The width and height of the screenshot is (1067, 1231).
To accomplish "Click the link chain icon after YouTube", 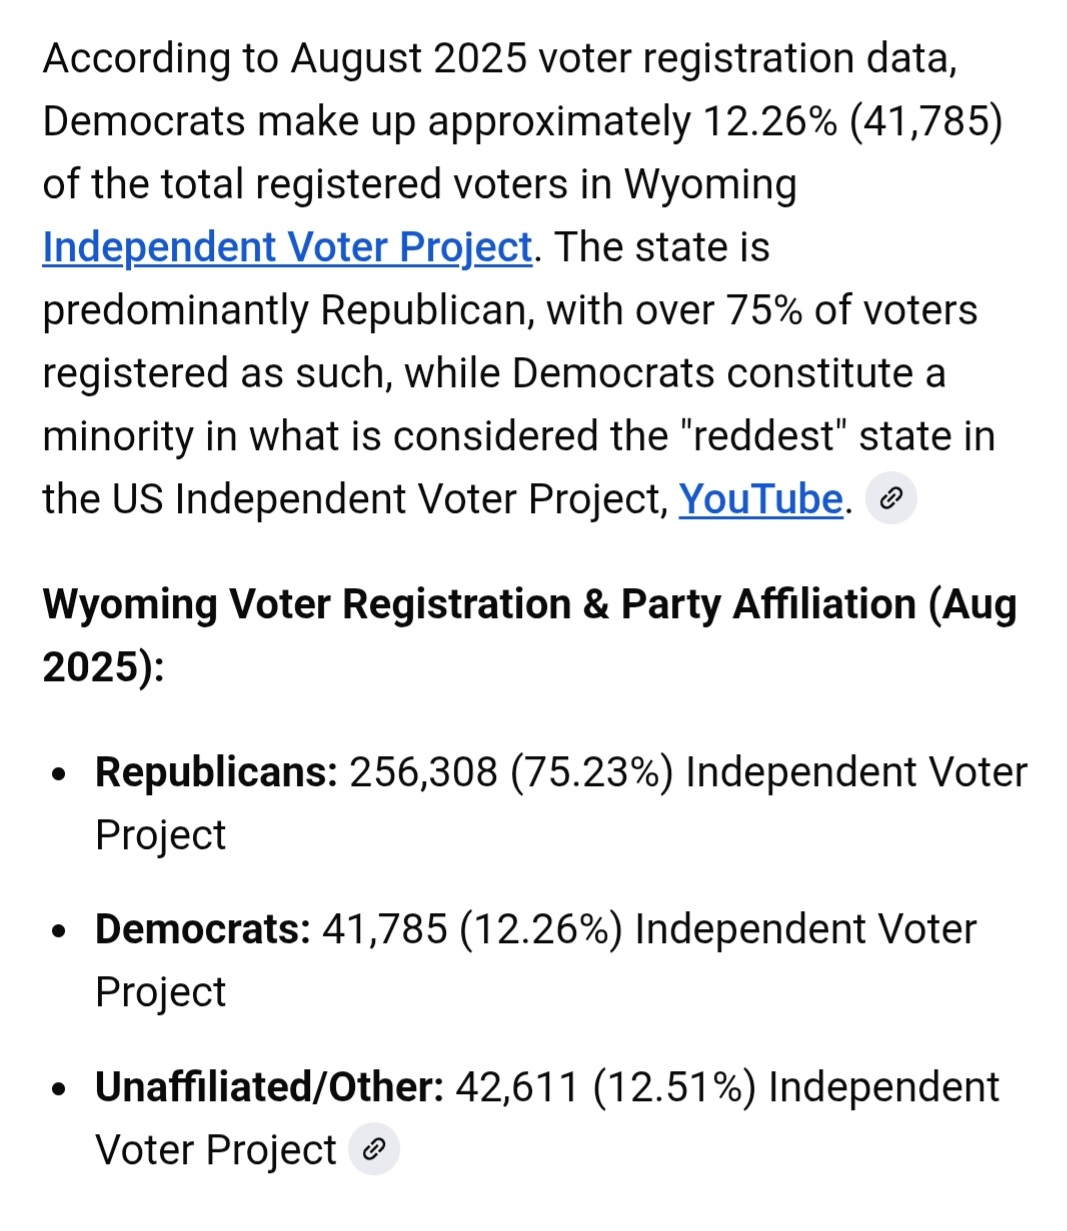I will click(x=891, y=498).
